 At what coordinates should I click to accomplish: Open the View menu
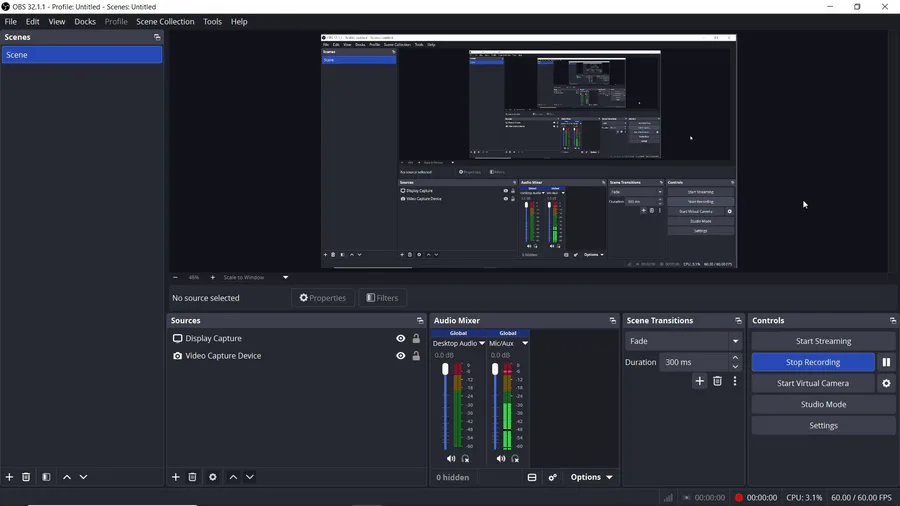[x=56, y=21]
